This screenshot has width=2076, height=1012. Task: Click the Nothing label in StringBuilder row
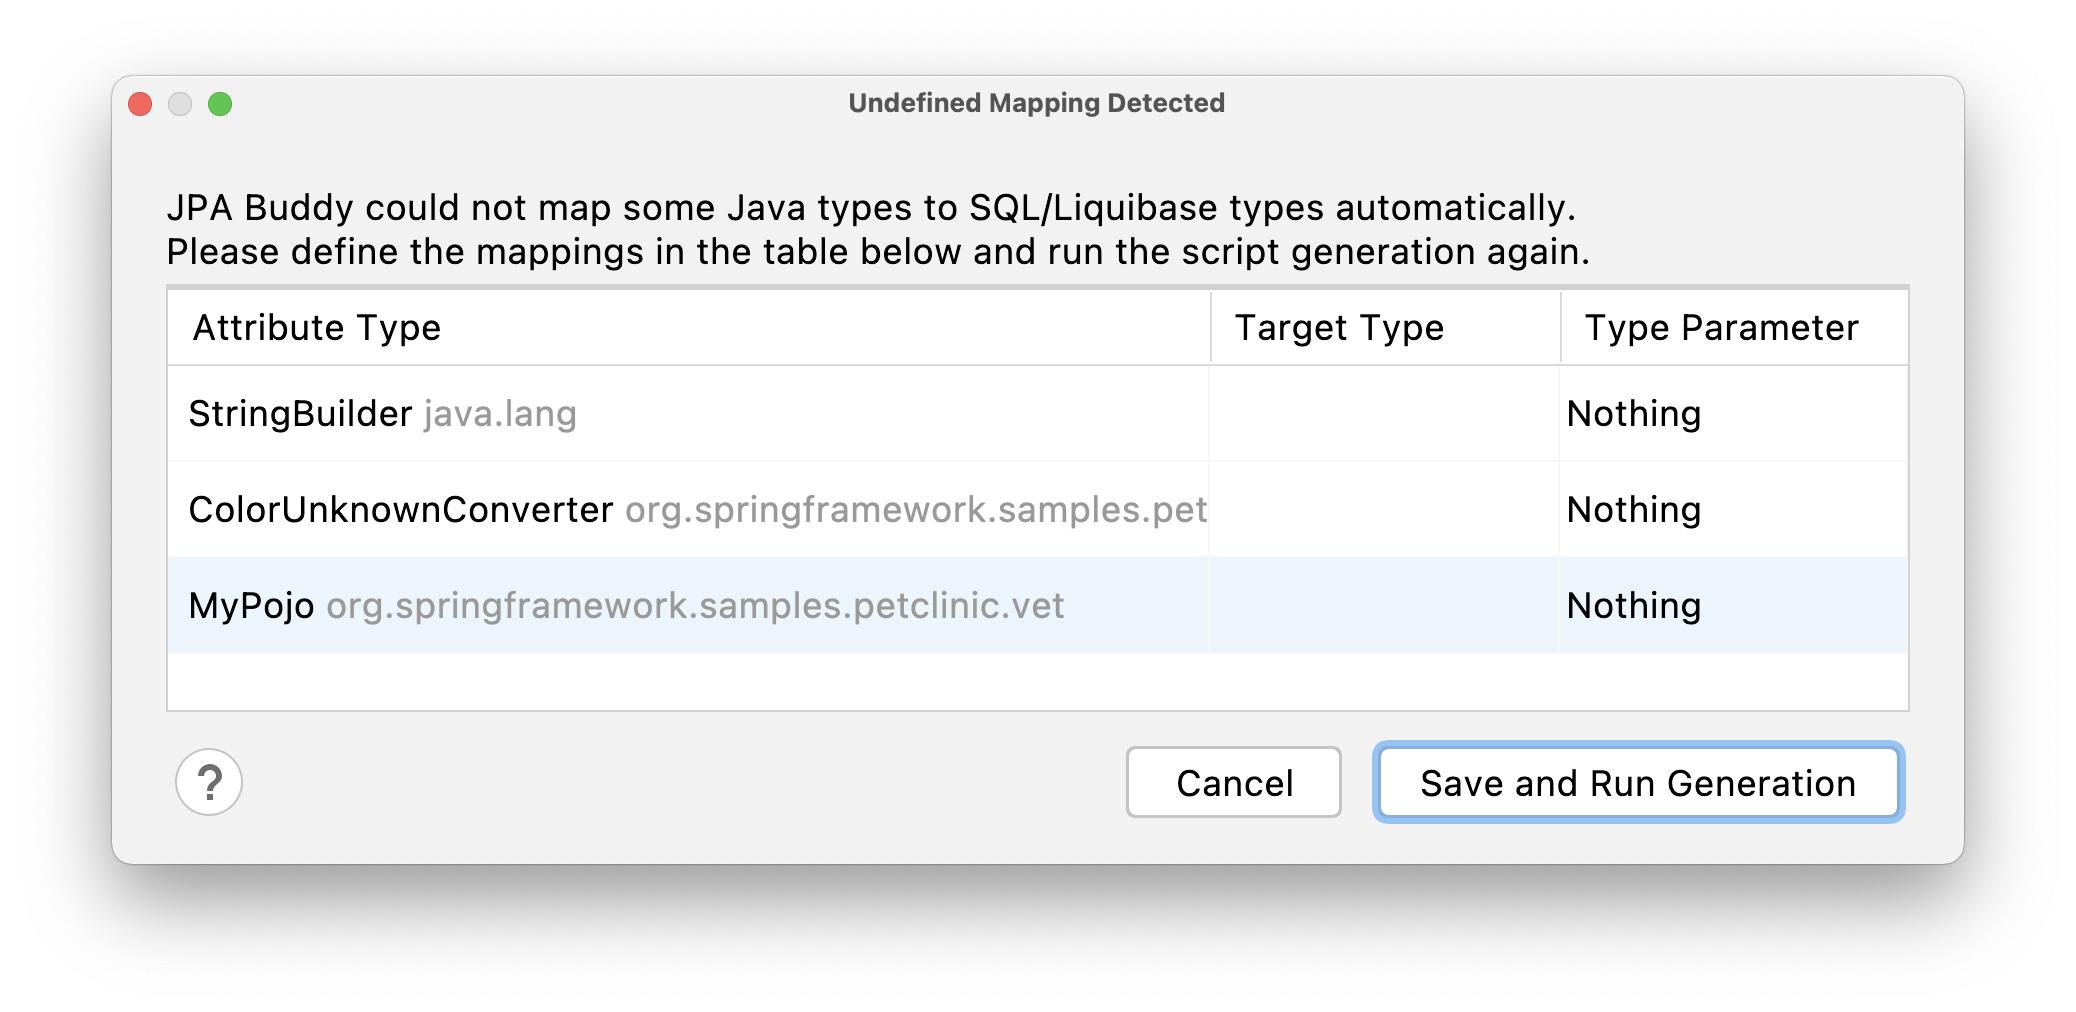point(1633,413)
